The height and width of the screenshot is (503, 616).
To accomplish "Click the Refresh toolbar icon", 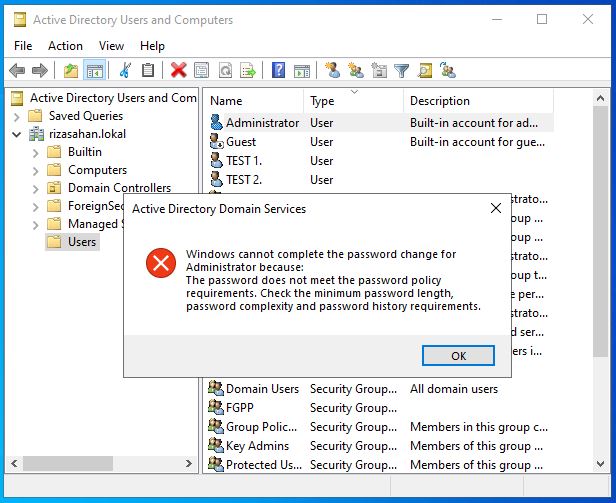I will tap(225, 71).
